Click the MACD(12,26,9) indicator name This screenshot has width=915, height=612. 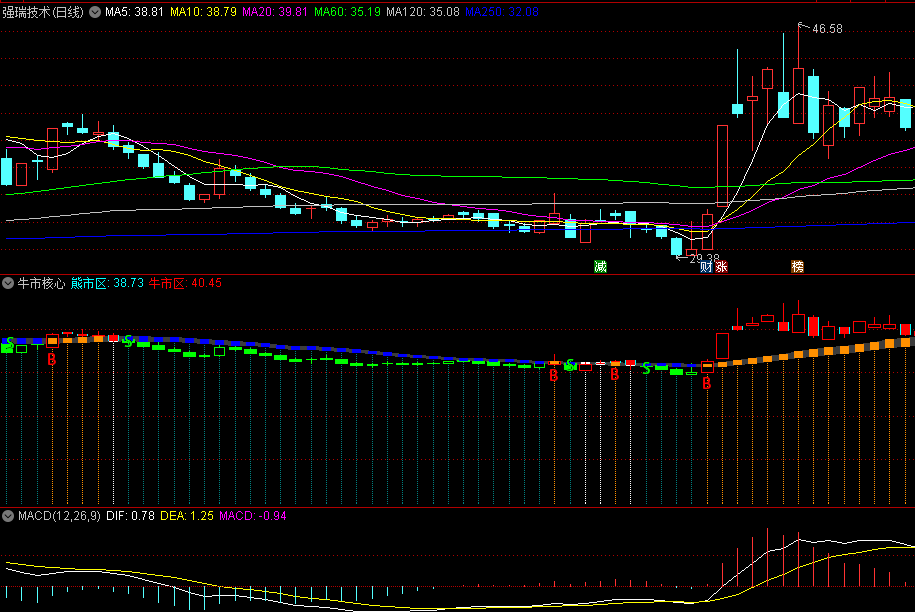[59, 516]
